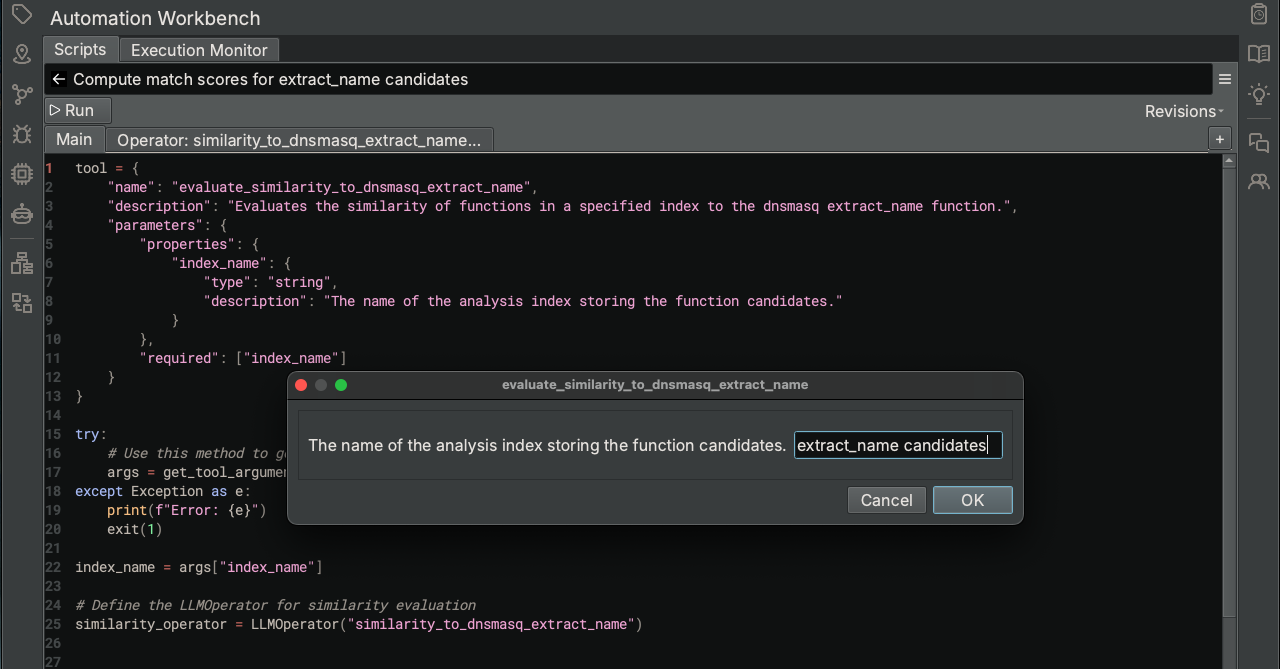1280x669 pixels.
Task: Expand the Revisions dropdown
Action: pyautogui.click(x=1184, y=111)
